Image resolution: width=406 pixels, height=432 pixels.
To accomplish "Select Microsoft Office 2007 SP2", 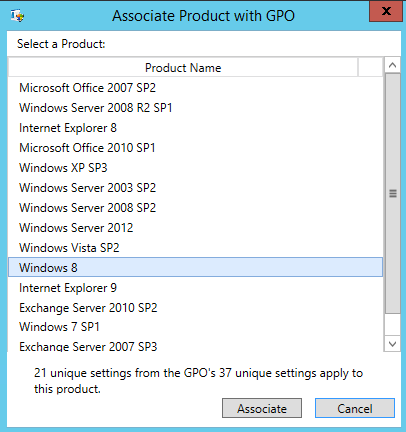I will pos(195,88).
